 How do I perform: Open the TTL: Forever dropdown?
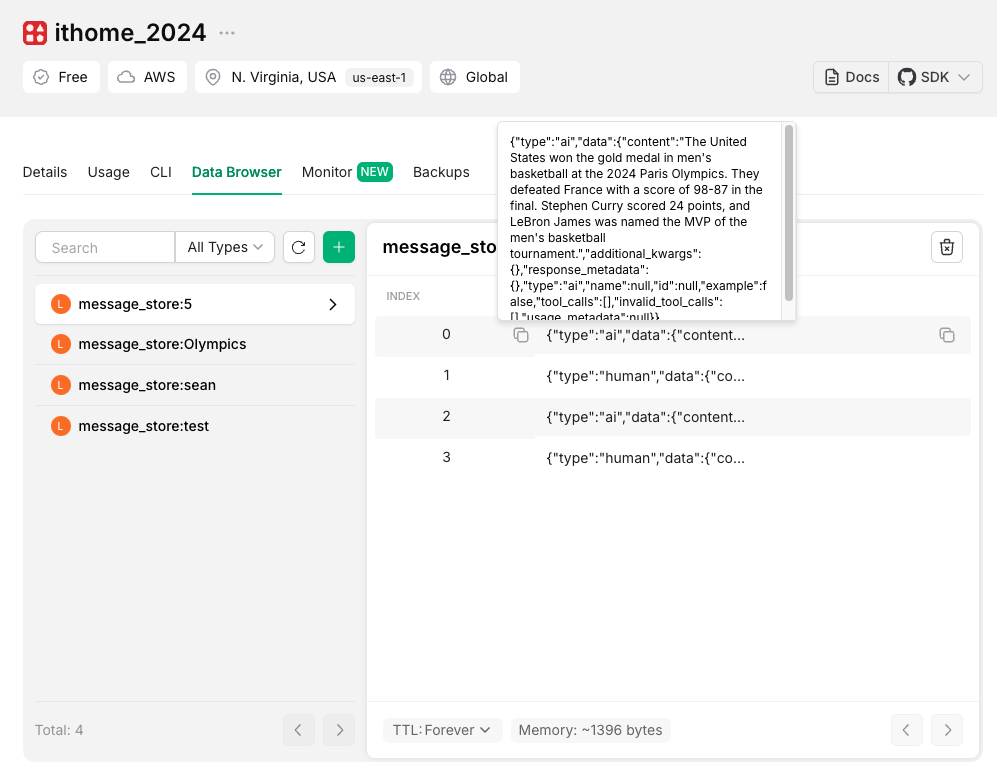(x=442, y=730)
